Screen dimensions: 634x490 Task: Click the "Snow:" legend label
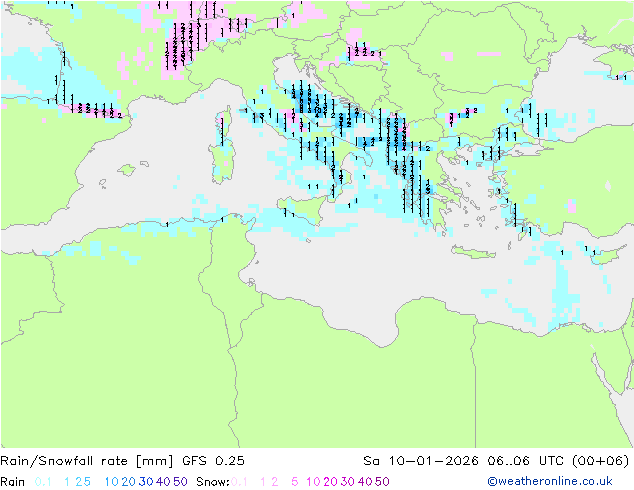pos(213,482)
